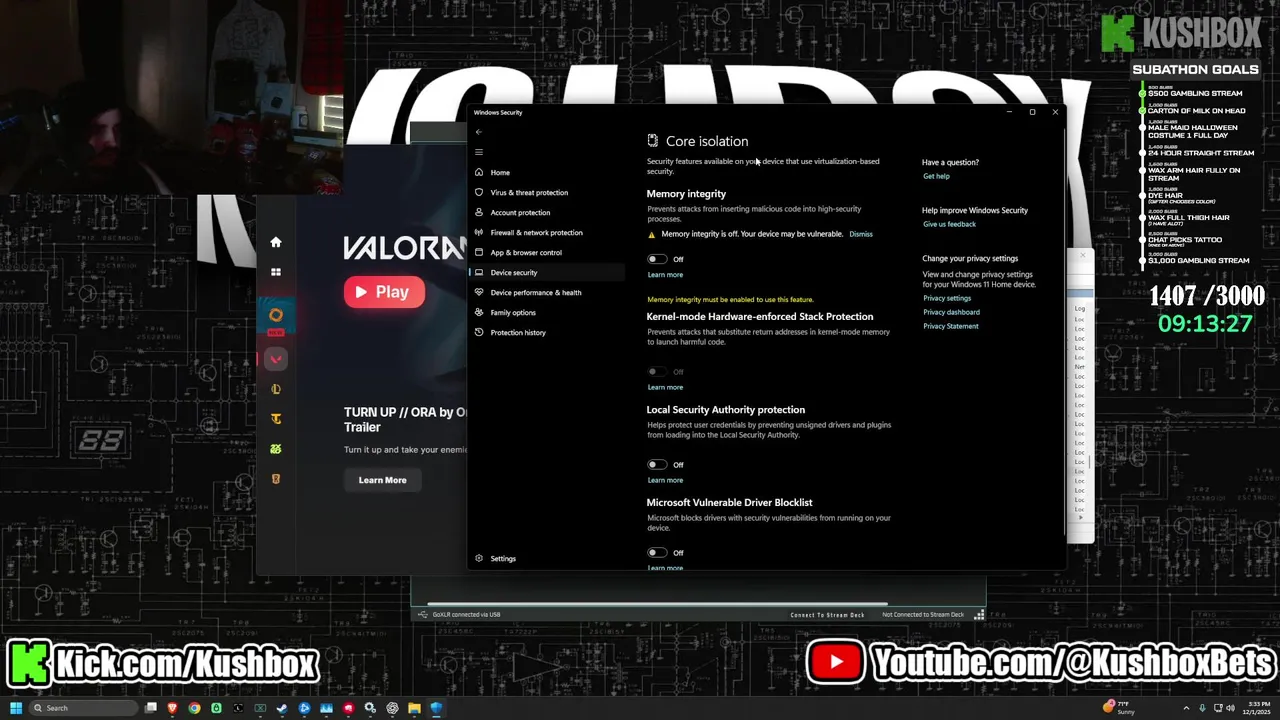Click Home icon in Riot Client sidebar
The width and height of the screenshot is (1280, 720).
pos(276,242)
